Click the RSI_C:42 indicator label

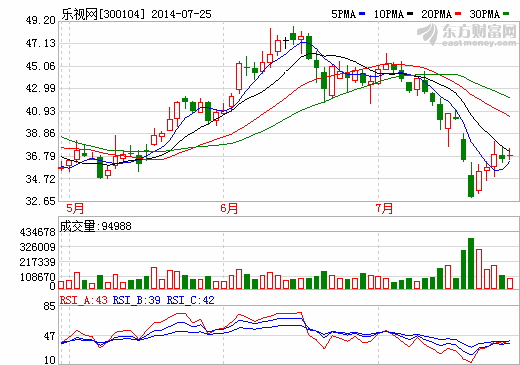pos(190,300)
